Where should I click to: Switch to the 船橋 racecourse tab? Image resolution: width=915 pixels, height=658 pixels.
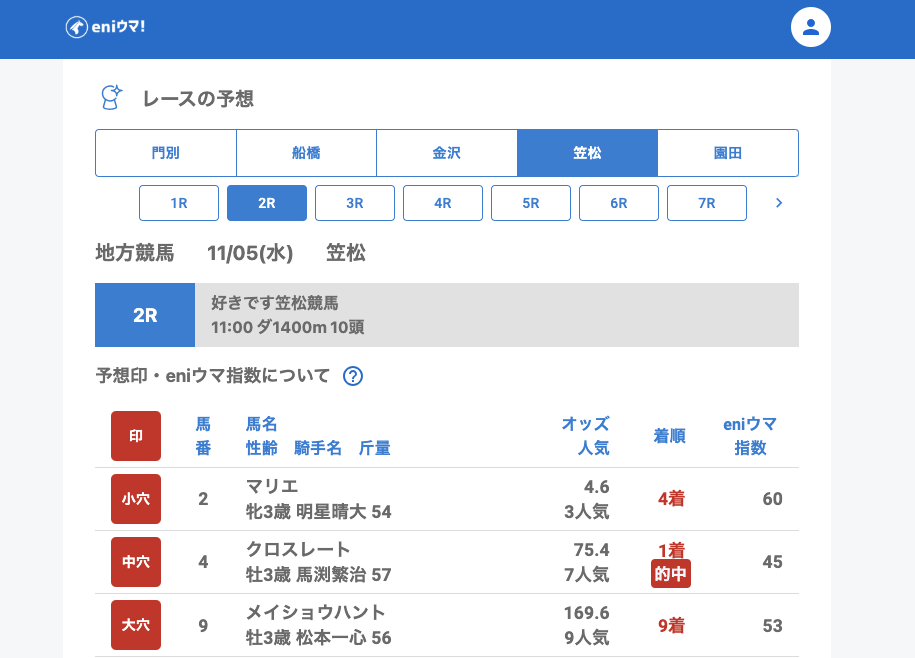click(306, 153)
